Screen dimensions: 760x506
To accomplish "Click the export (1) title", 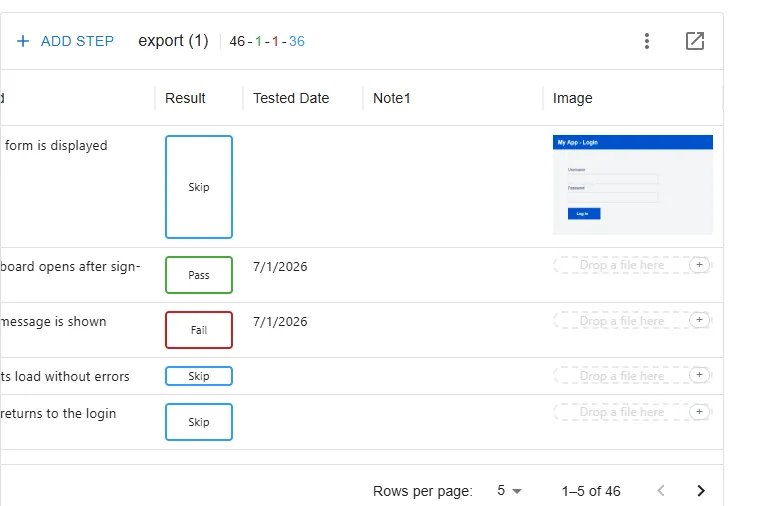I will (173, 41).
